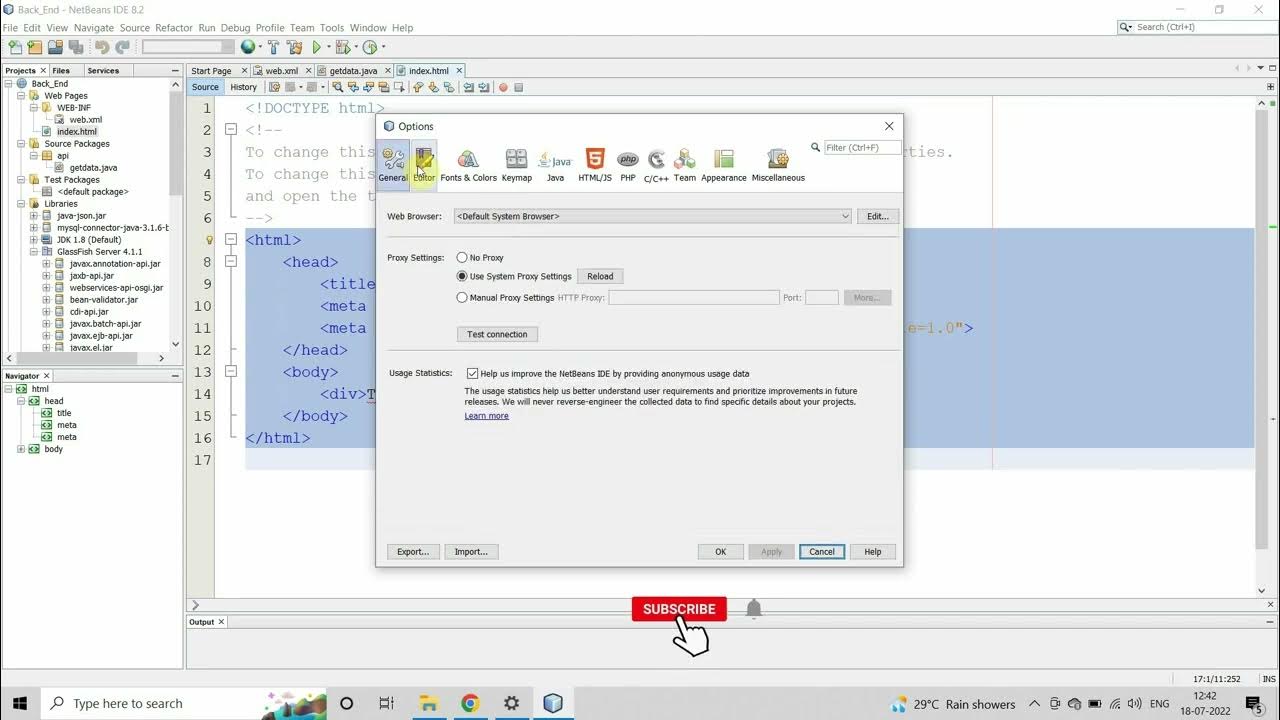Open the Java options category
Viewport: 1280px width, 720px height.
(555, 165)
